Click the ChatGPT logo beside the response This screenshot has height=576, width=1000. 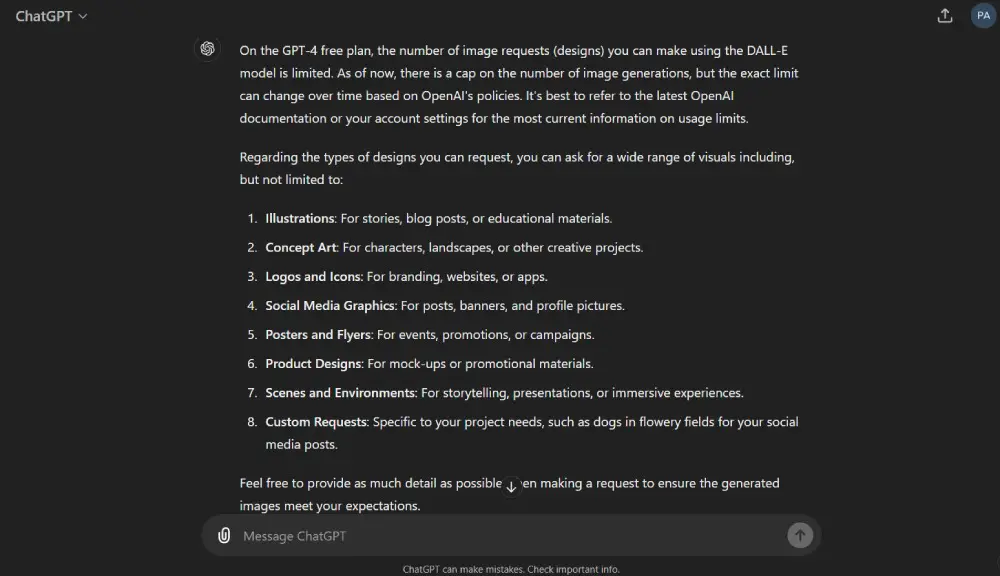207,49
